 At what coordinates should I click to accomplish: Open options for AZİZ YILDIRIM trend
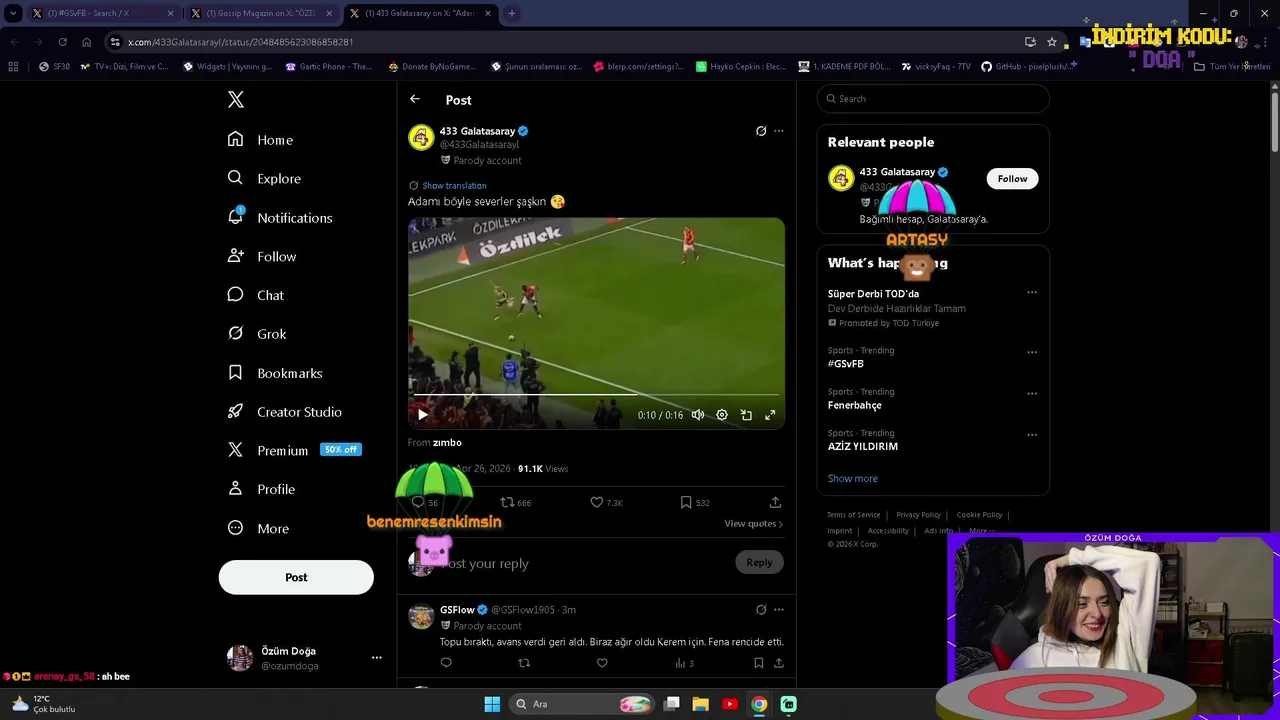pos(1032,435)
